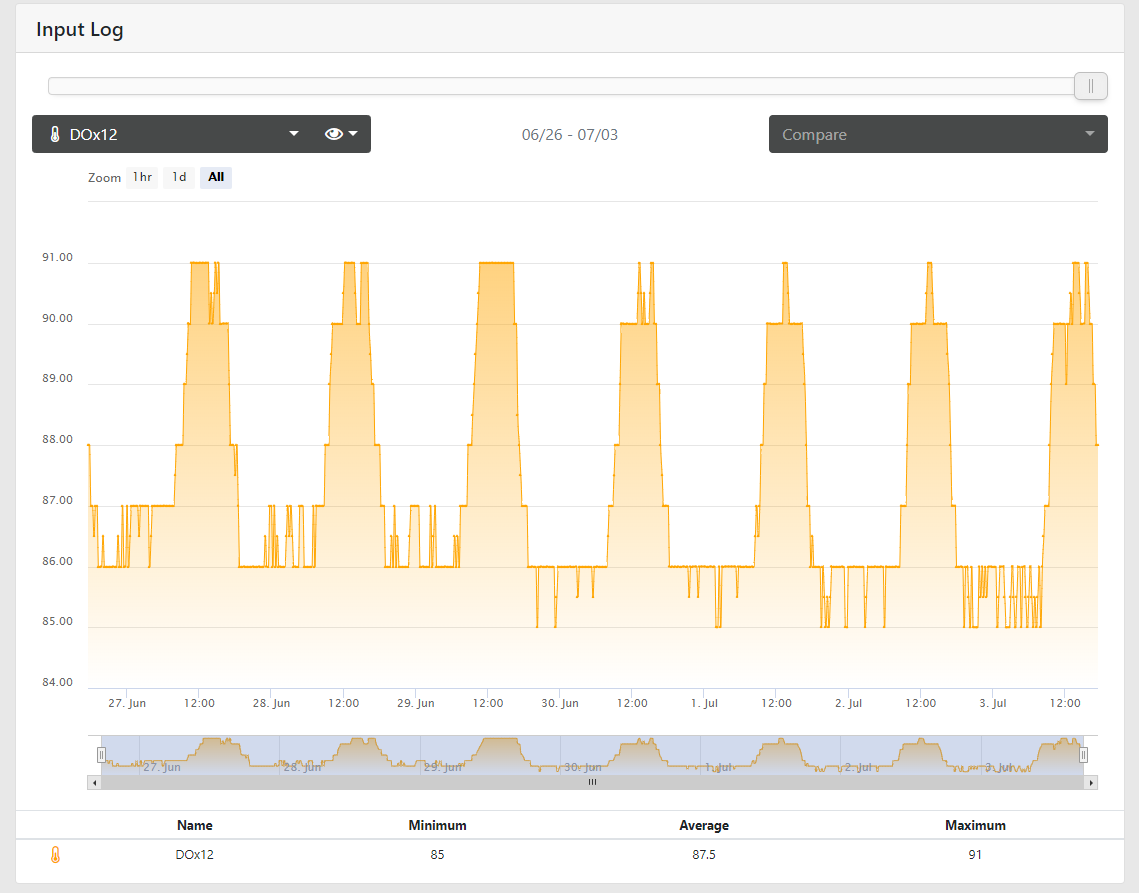
Task: Click the 27. Jun x-axis label
Action: click(127, 703)
